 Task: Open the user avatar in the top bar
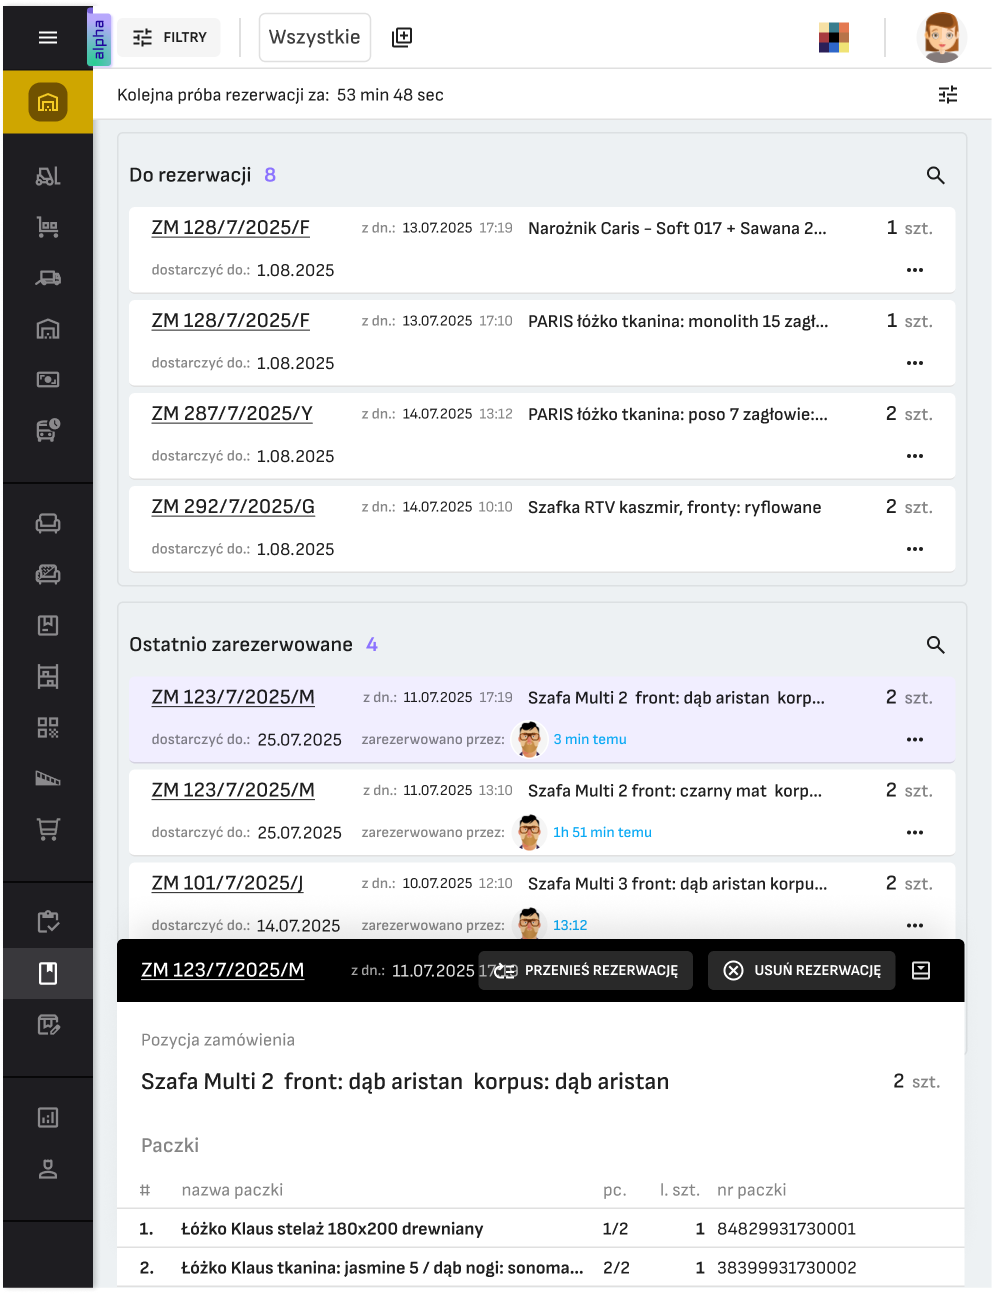tap(942, 37)
